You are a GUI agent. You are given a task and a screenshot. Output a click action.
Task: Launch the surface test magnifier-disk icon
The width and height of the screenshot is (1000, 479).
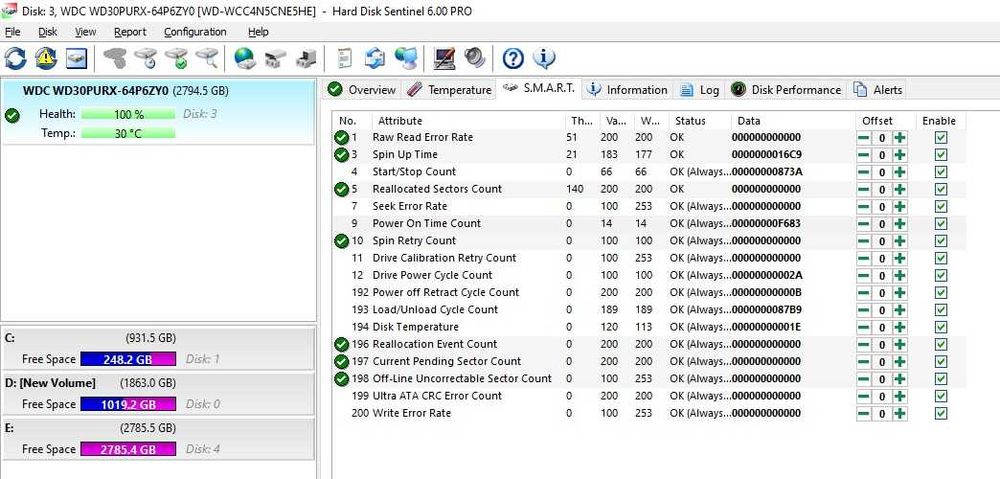[x=207, y=58]
